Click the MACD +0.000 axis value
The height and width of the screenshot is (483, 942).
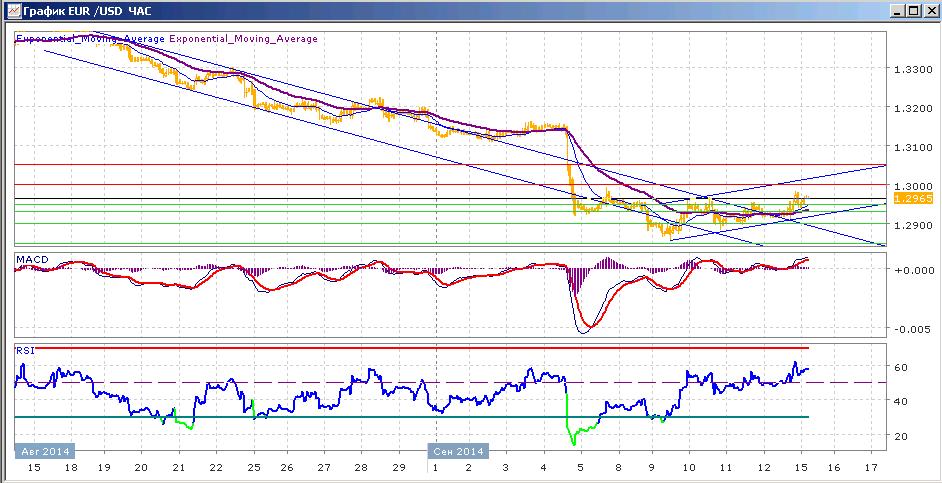pyautogui.click(x=914, y=269)
